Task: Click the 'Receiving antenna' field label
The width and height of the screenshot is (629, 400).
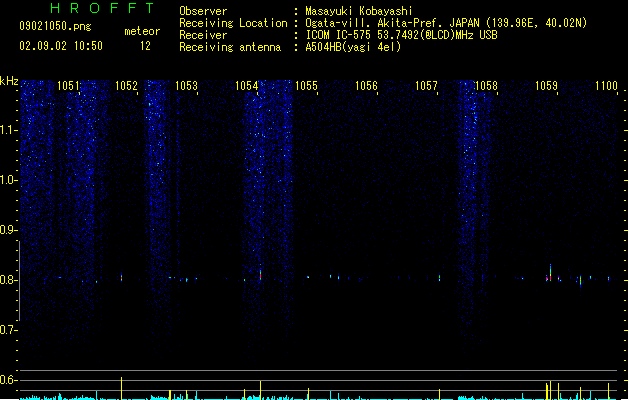Action: (230, 47)
